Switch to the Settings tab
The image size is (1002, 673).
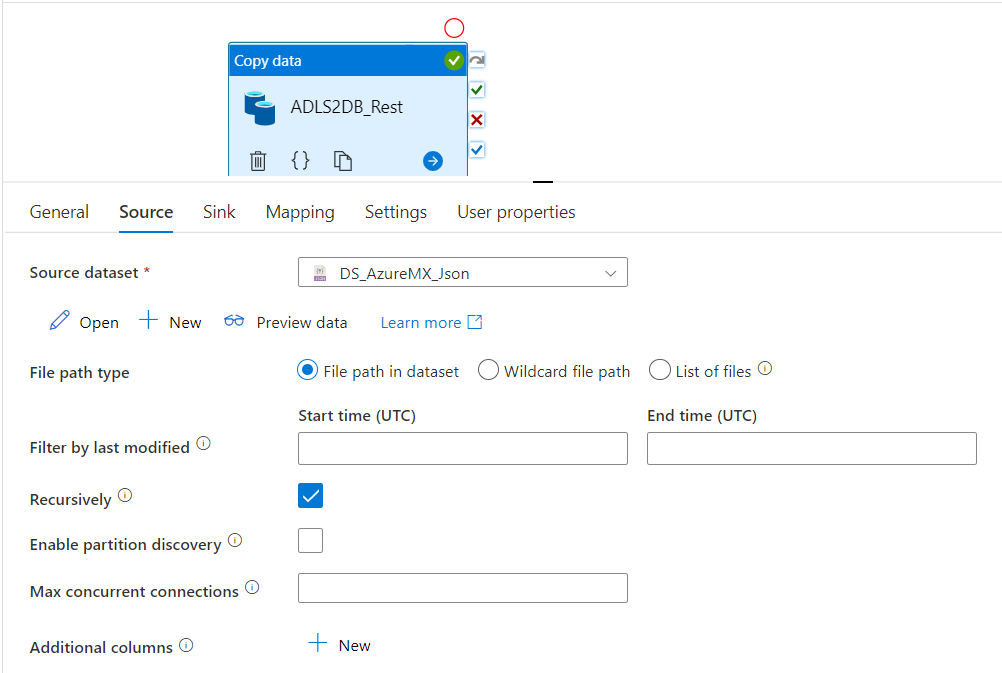pyautogui.click(x=396, y=212)
